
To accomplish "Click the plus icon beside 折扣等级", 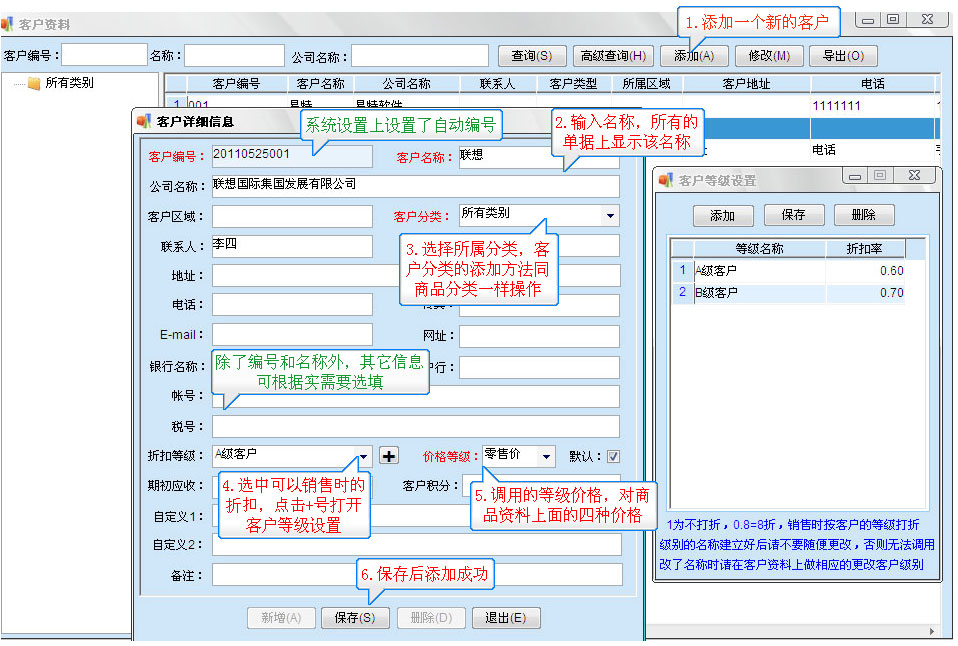I will pyautogui.click(x=389, y=456).
